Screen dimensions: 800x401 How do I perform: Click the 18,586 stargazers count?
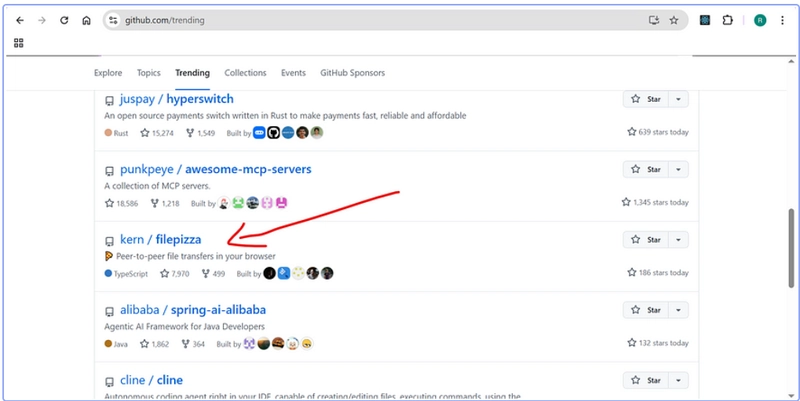[121, 204]
